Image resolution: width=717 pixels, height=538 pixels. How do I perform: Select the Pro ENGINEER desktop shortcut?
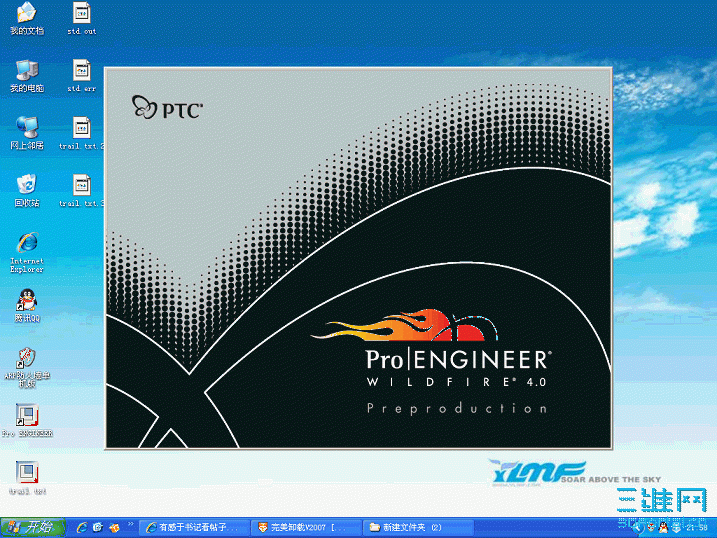(27, 421)
